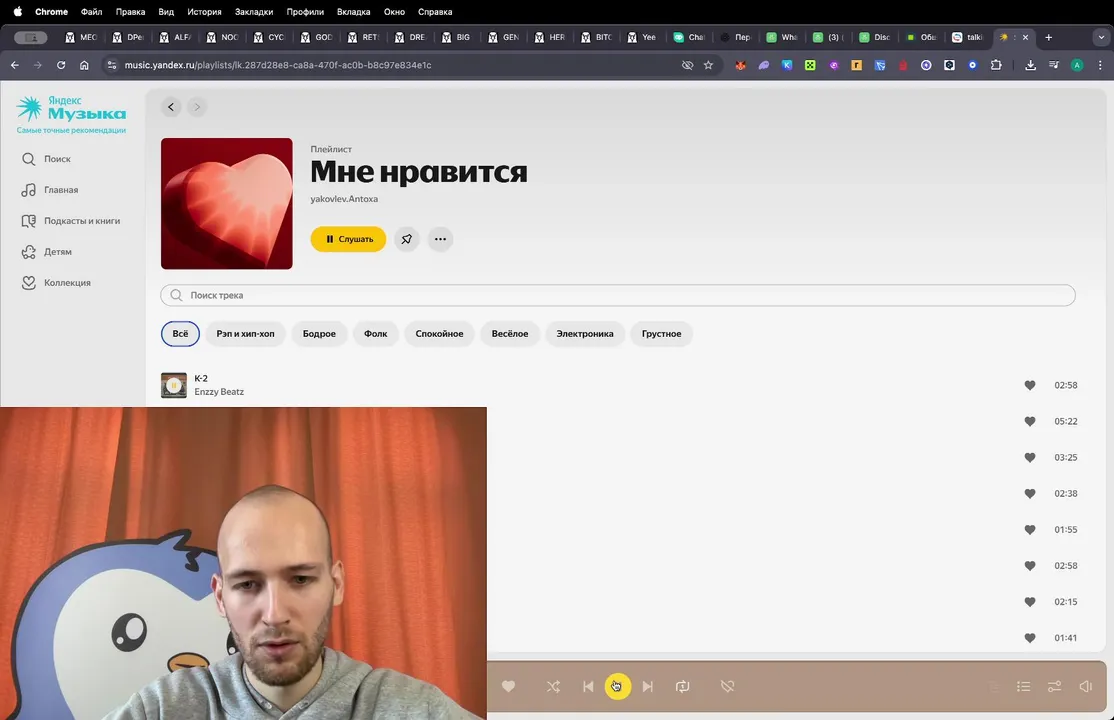Click the dislike crossed-heart icon in player

click(728, 687)
